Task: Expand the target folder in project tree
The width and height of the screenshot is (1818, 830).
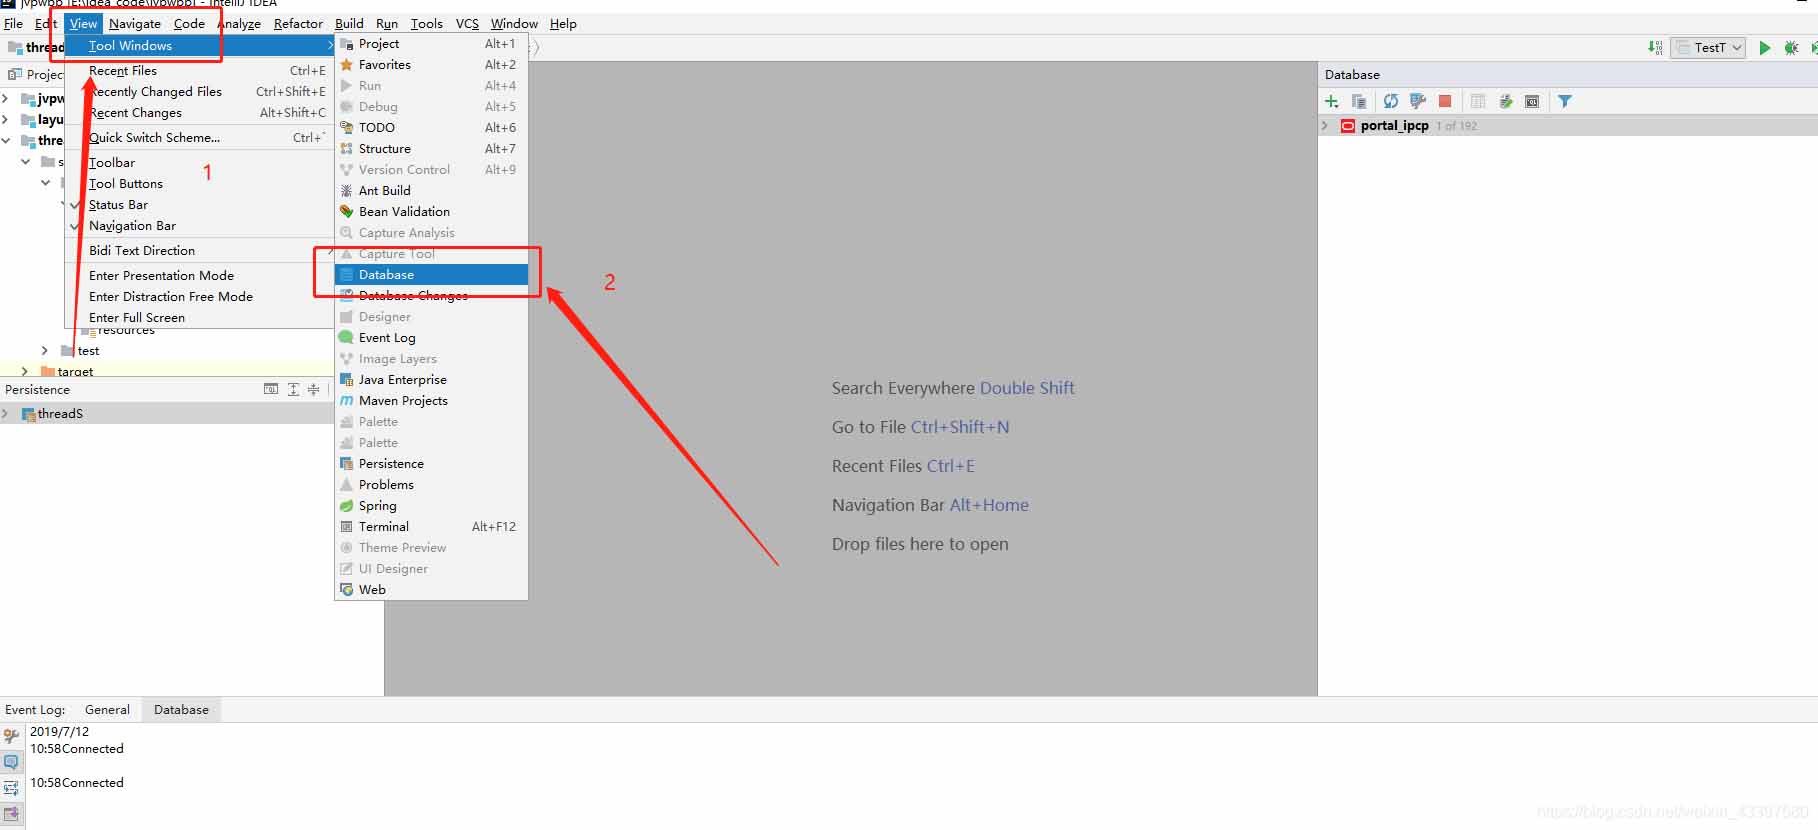Action: click(24, 372)
